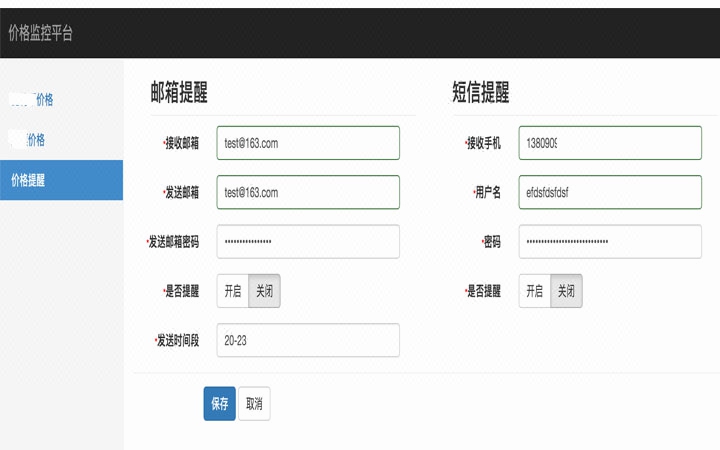The image size is (720, 450).
Task: Click the 价格监控平台 header title
Action: pos(40,33)
